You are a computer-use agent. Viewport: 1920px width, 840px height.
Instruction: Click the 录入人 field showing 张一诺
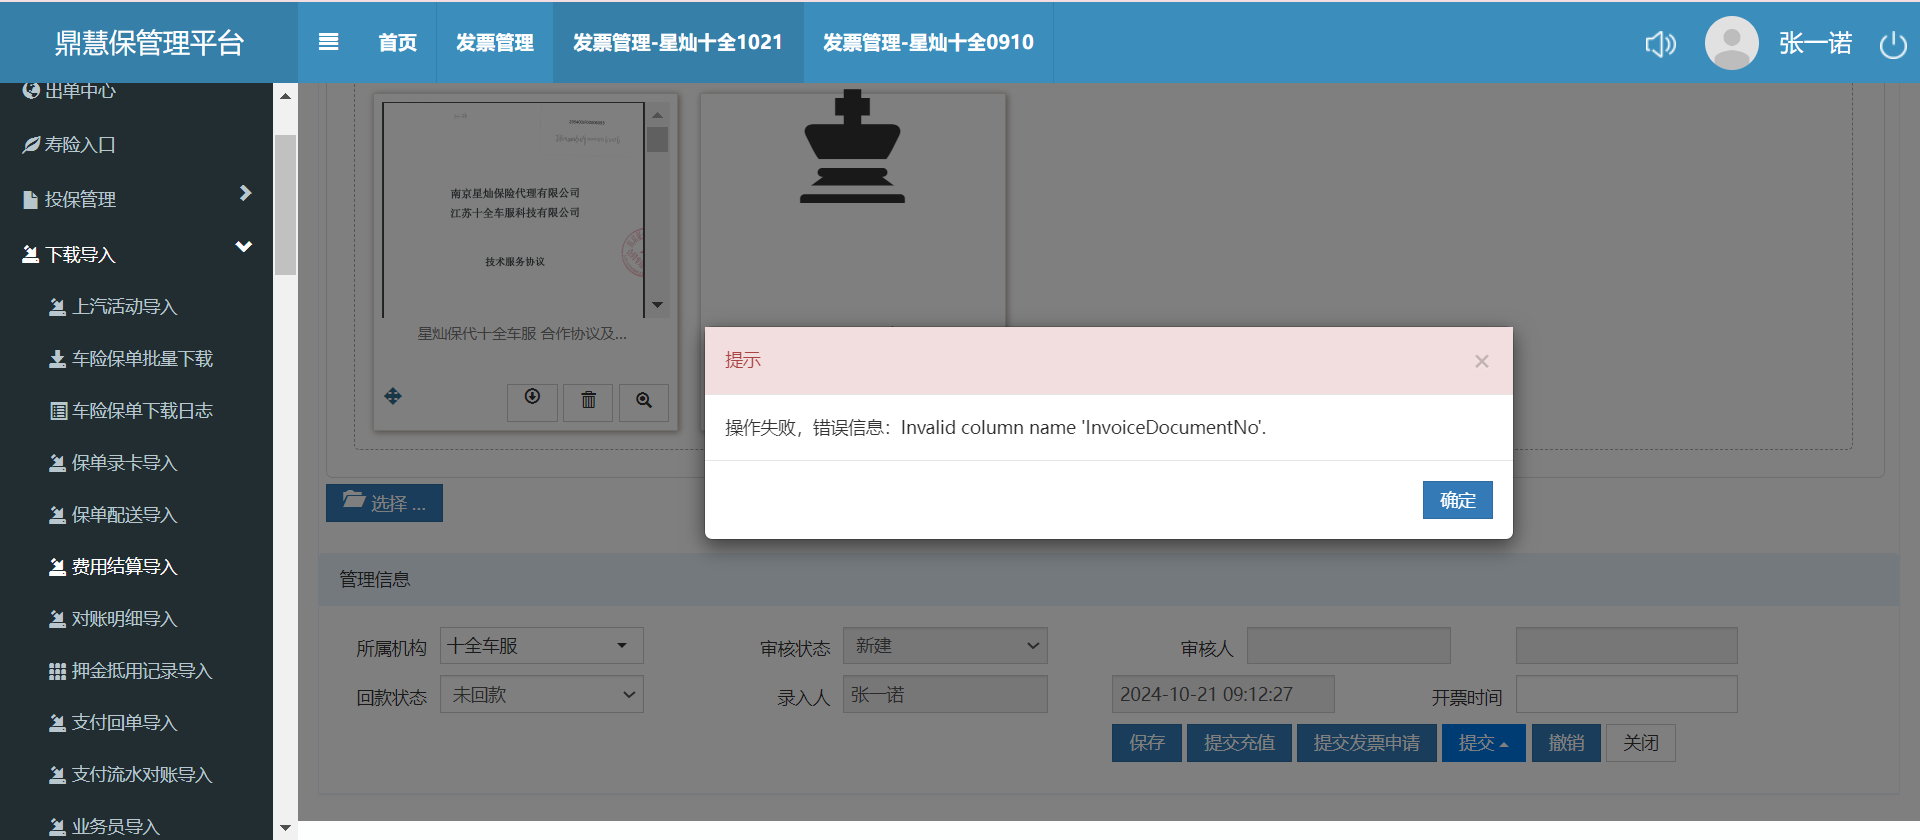click(x=945, y=695)
